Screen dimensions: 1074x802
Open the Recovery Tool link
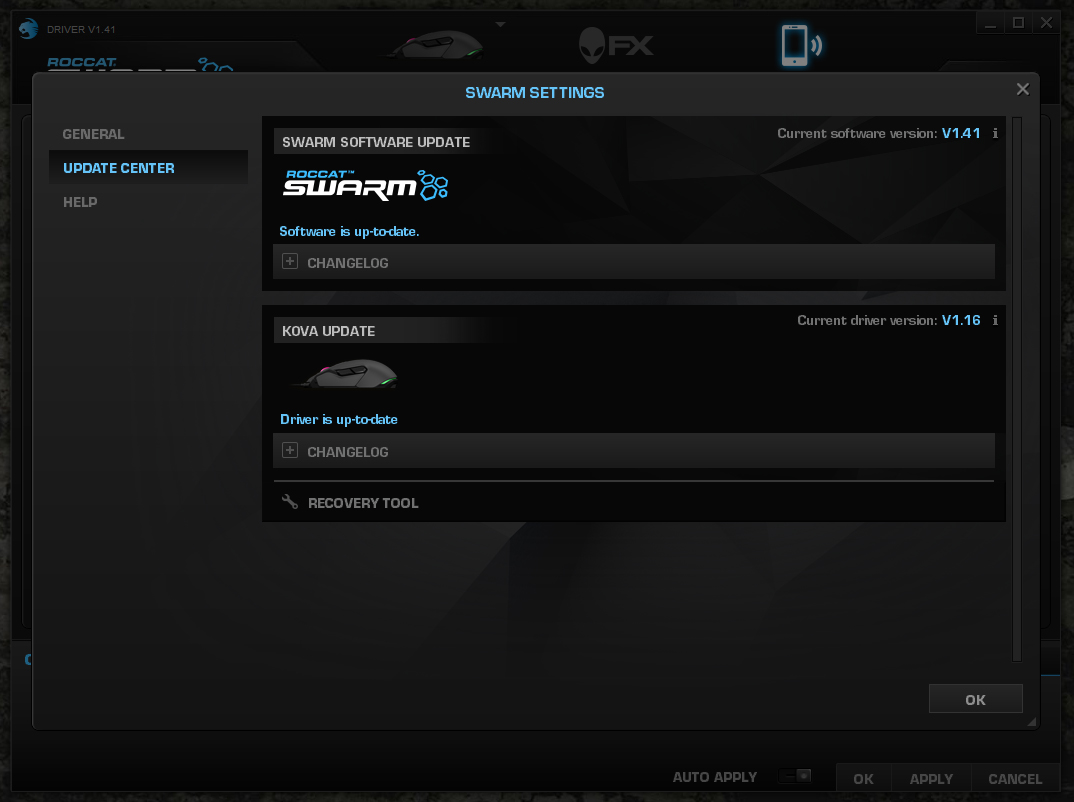point(363,503)
